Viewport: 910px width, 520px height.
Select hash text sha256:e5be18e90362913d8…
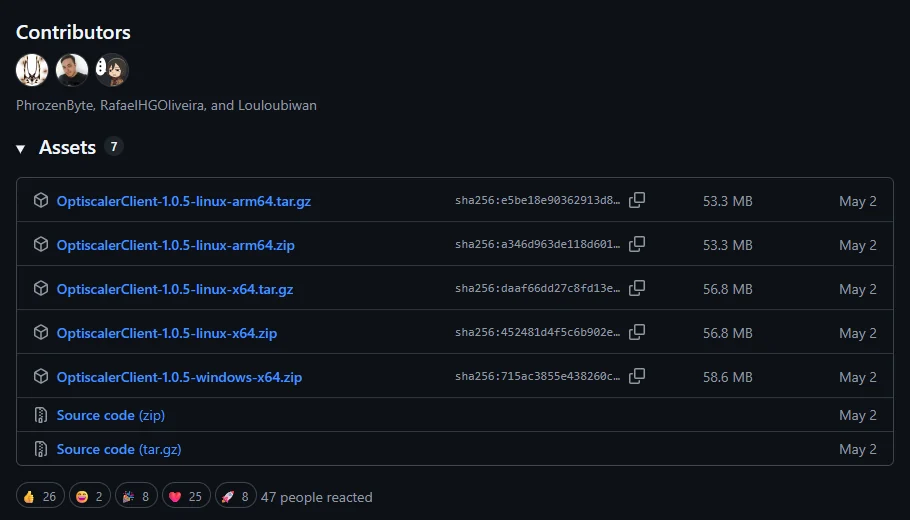pyautogui.click(x=537, y=201)
